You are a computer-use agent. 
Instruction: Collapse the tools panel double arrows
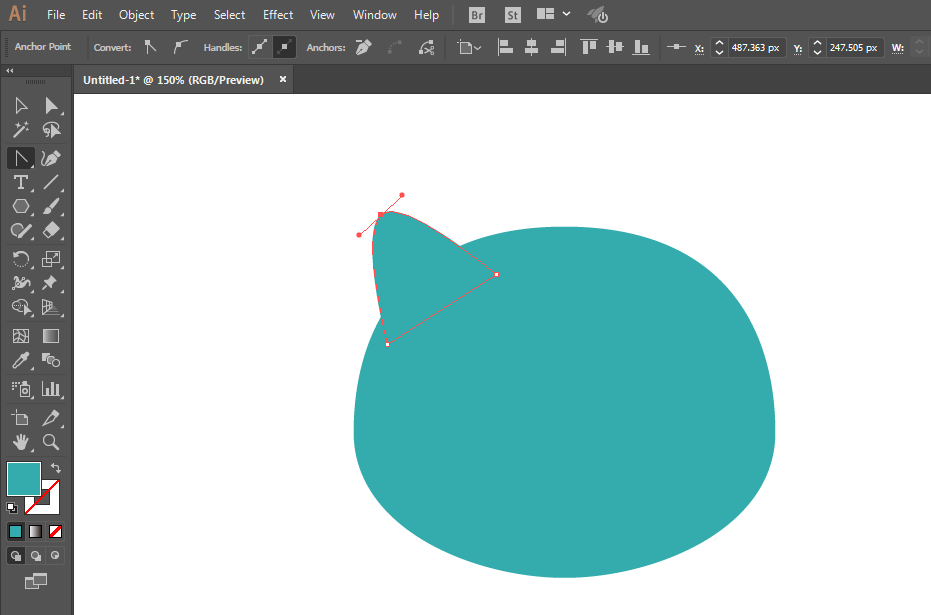tap(10, 71)
